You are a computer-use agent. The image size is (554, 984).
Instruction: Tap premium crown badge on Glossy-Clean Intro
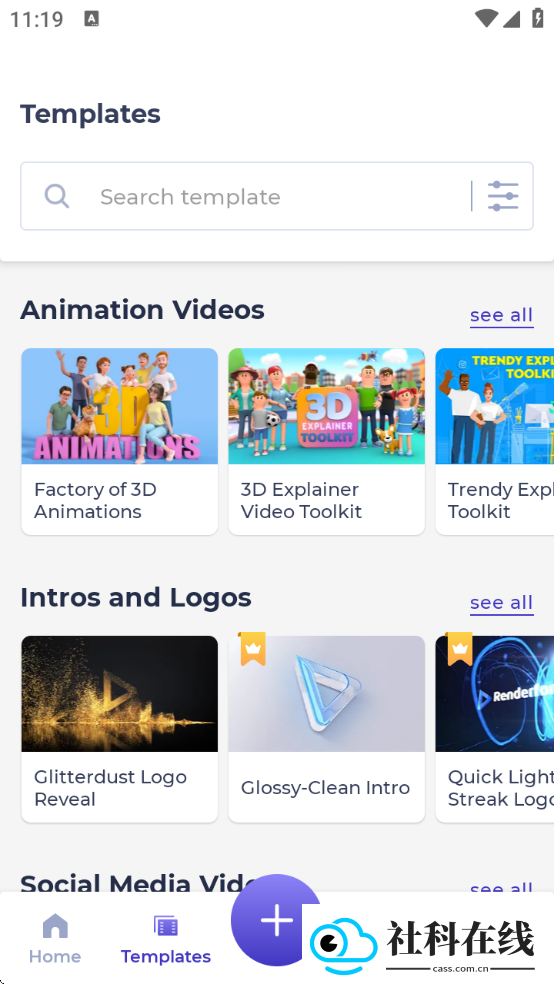[x=253, y=649]
